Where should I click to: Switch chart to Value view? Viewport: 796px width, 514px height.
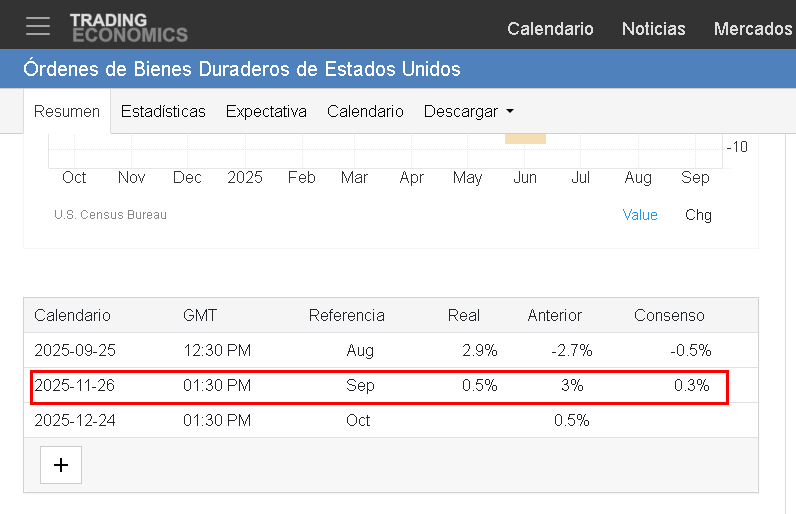640,215
